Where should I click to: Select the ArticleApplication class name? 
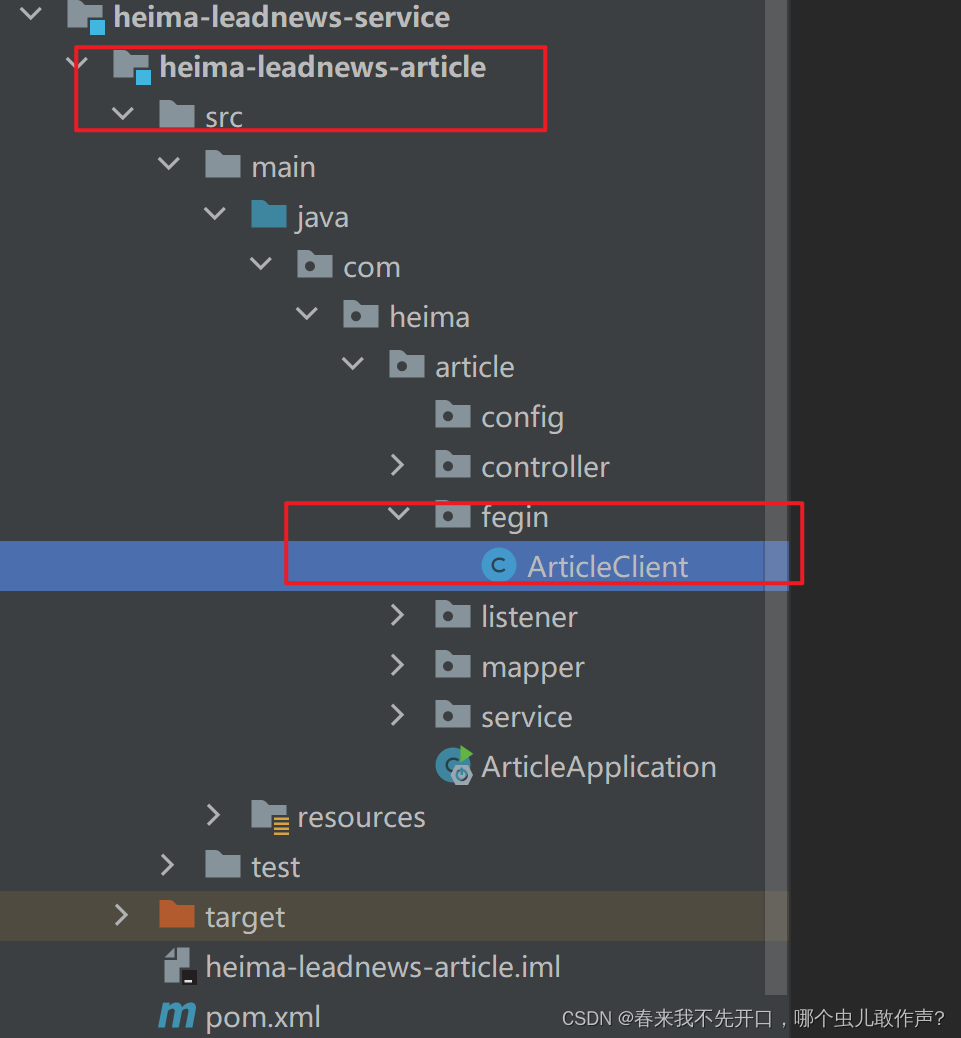click(598, 767)
